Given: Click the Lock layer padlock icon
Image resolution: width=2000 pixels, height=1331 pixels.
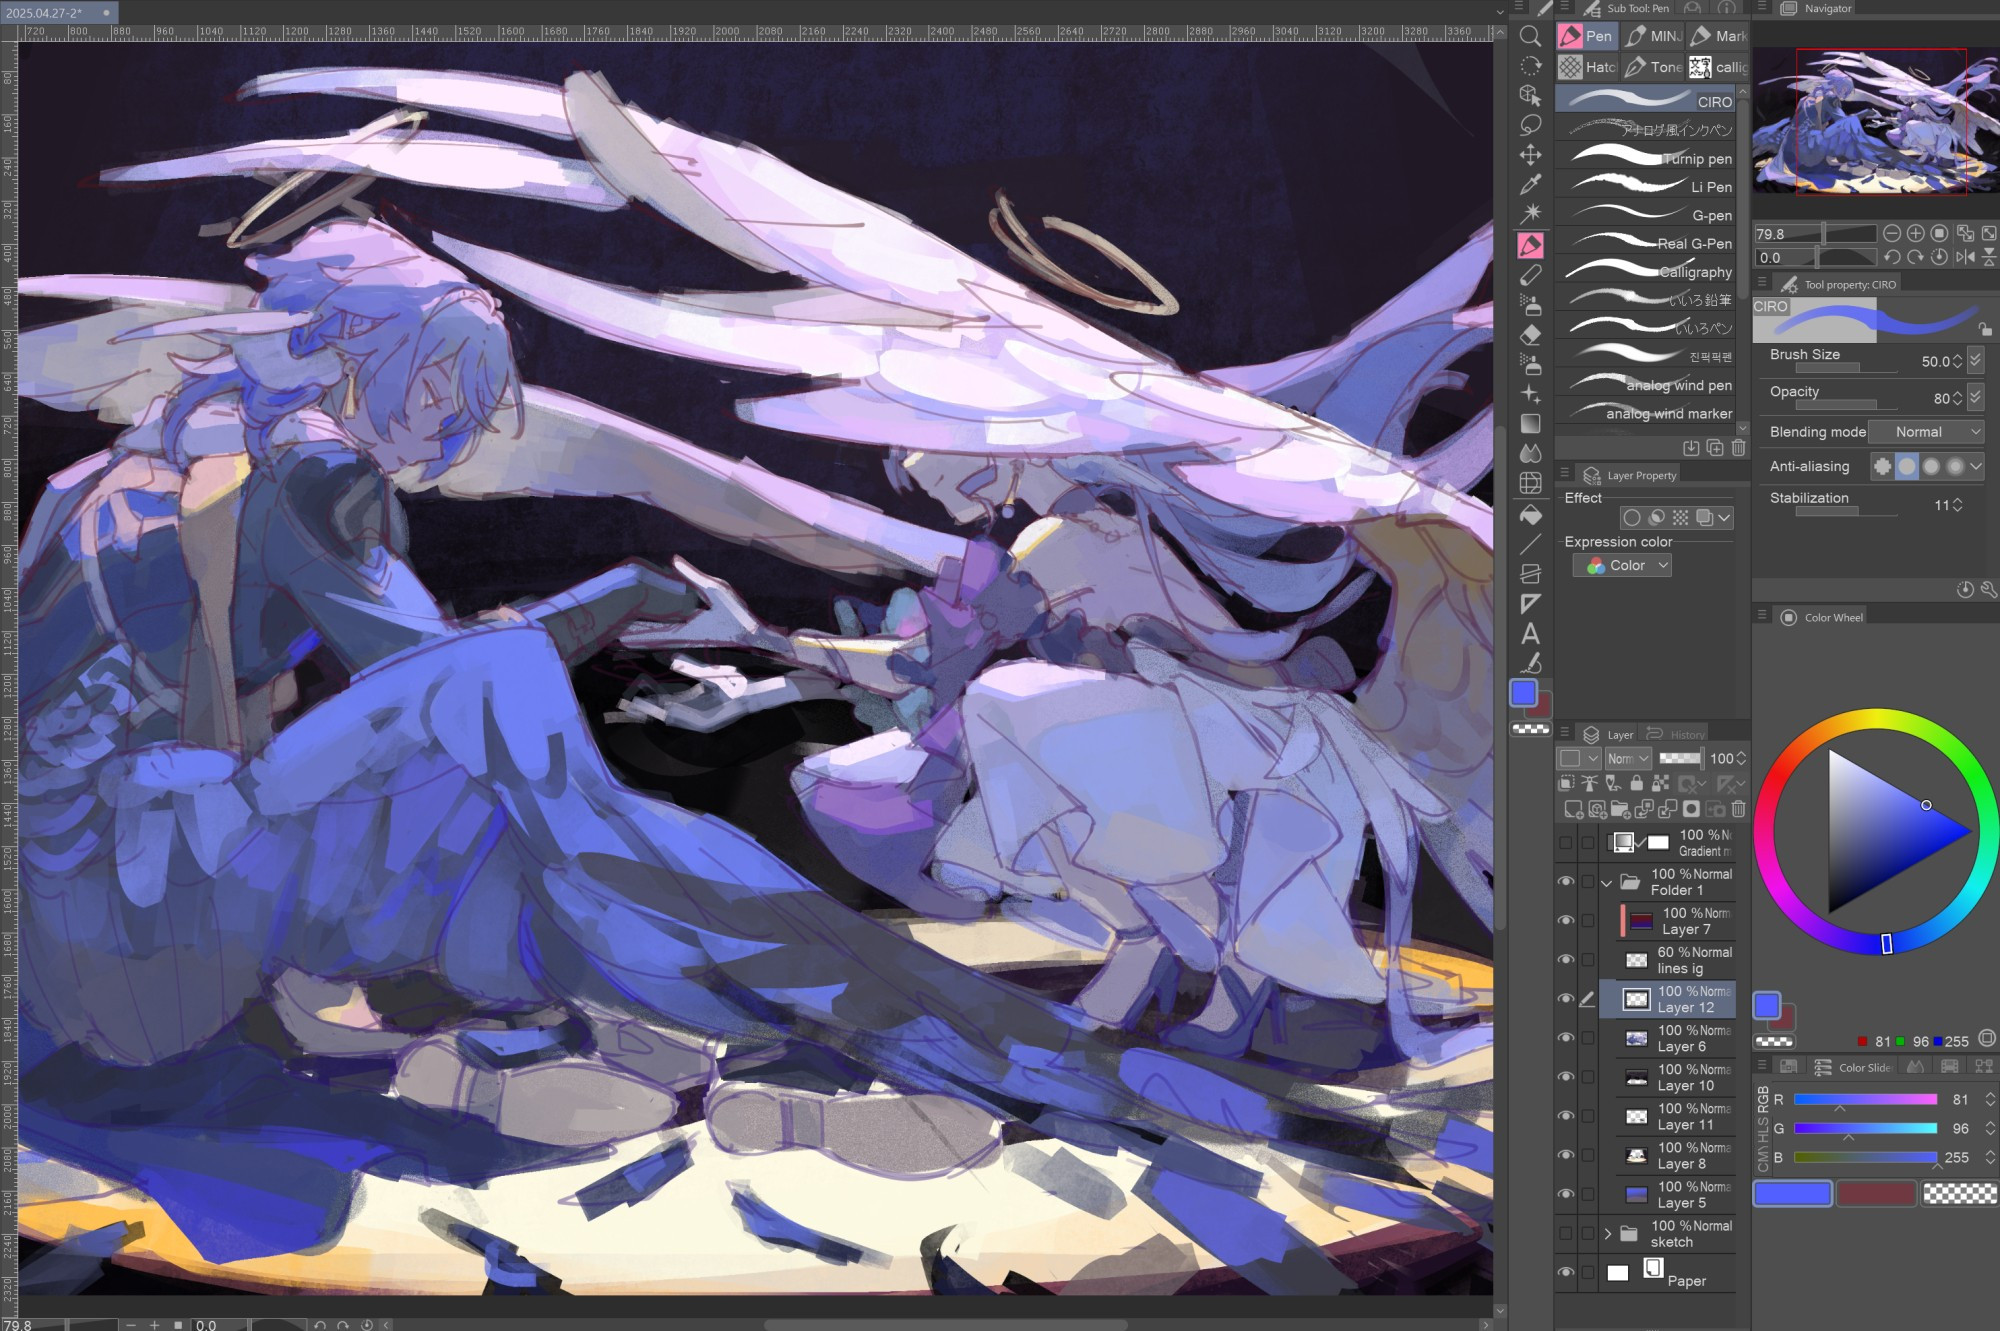Looking at the screenshot, I should [x=1636, y=783].
